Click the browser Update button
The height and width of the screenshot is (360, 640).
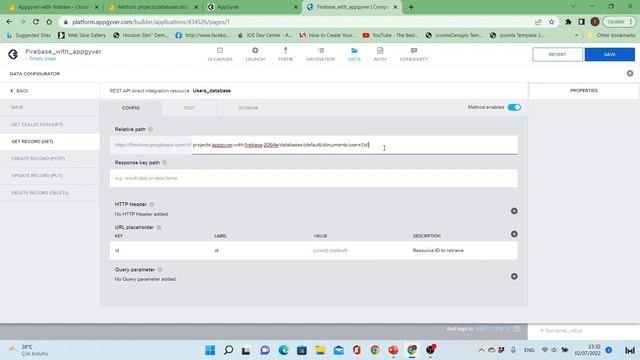tap(619, 22)
